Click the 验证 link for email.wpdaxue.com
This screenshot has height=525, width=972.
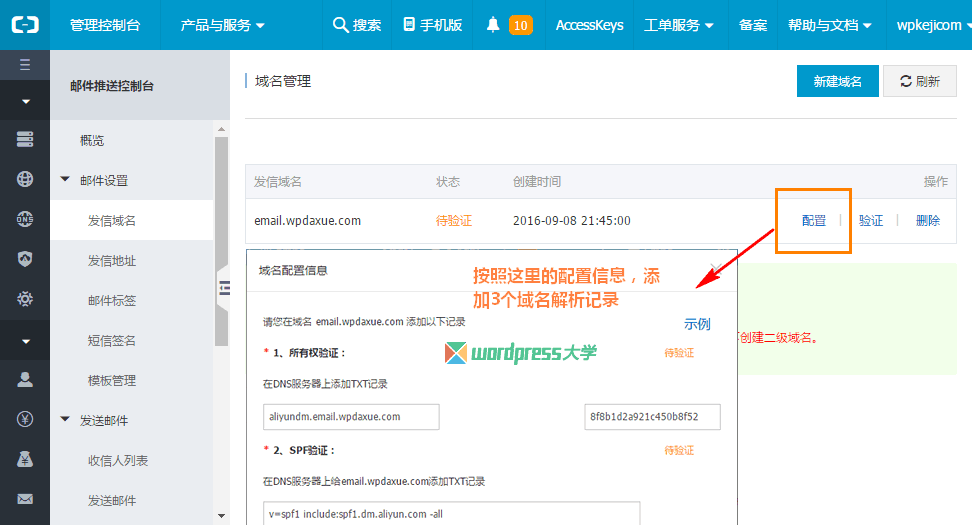coord(871,221)
